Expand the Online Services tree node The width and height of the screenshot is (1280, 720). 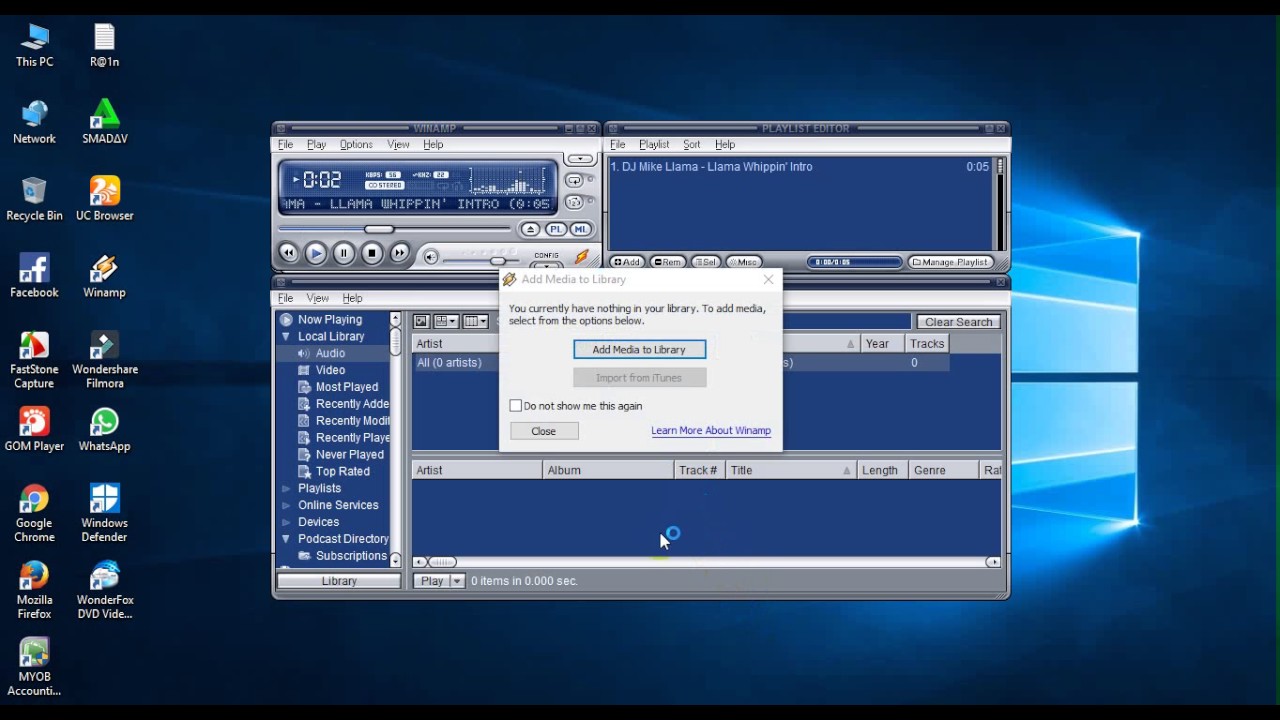286,506
